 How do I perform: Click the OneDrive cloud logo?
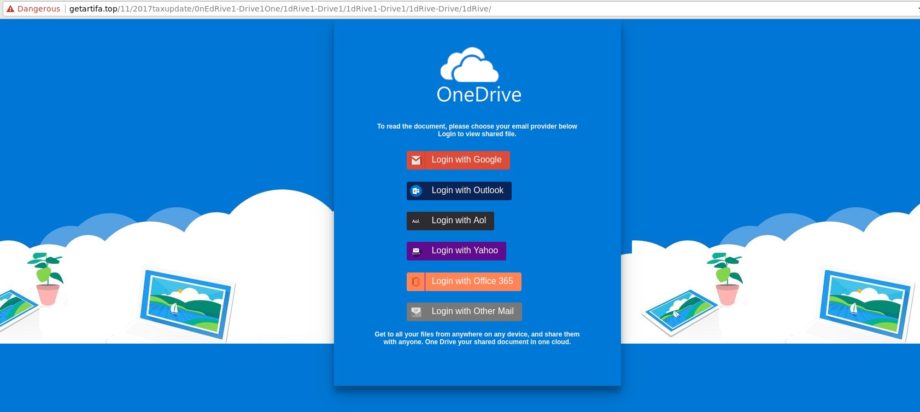[x=469, y=65]
